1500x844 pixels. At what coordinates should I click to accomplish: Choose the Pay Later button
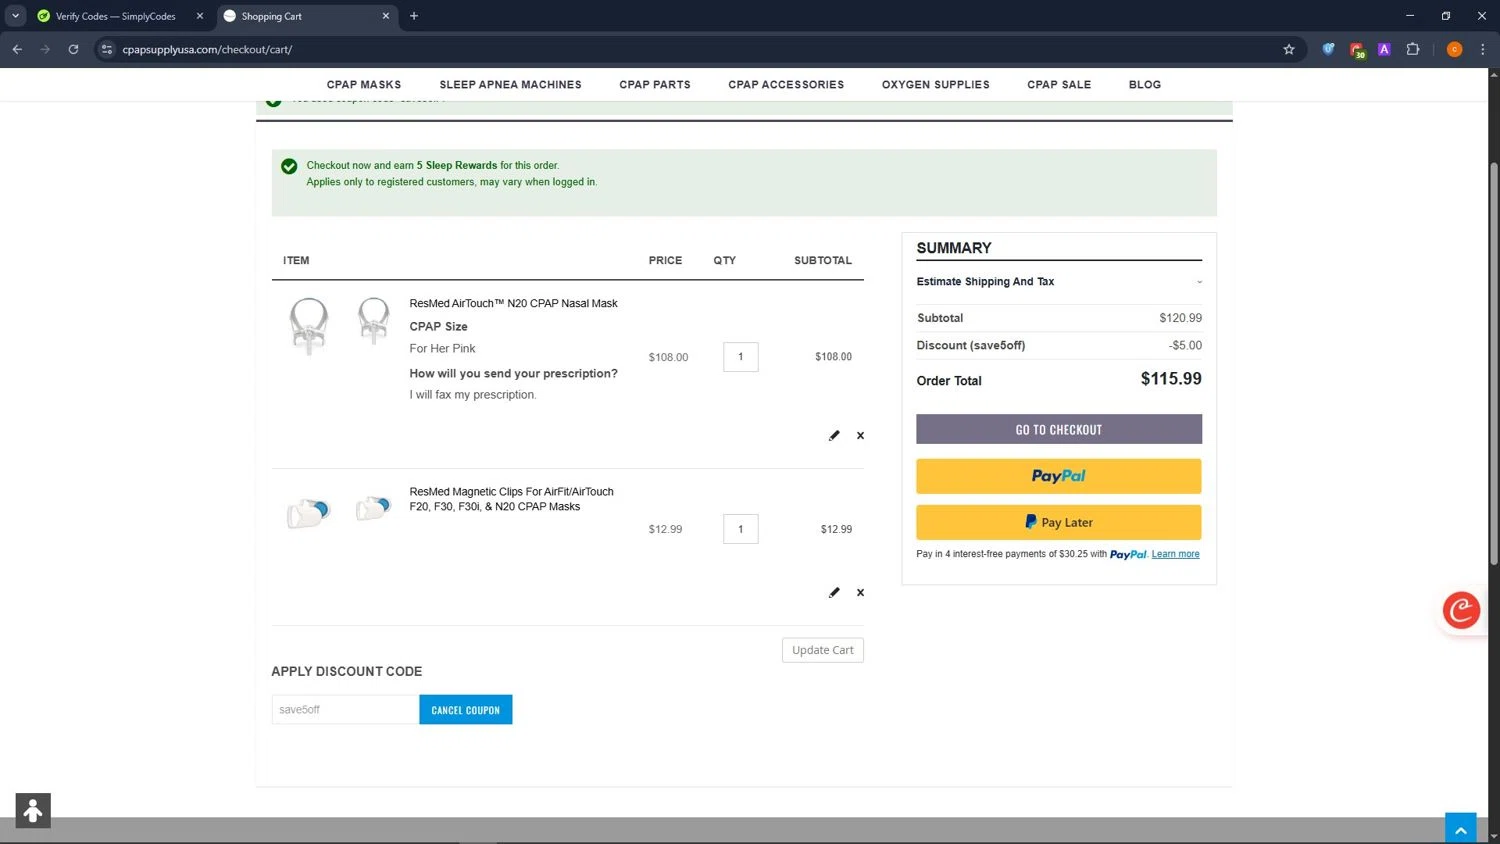1059,522
